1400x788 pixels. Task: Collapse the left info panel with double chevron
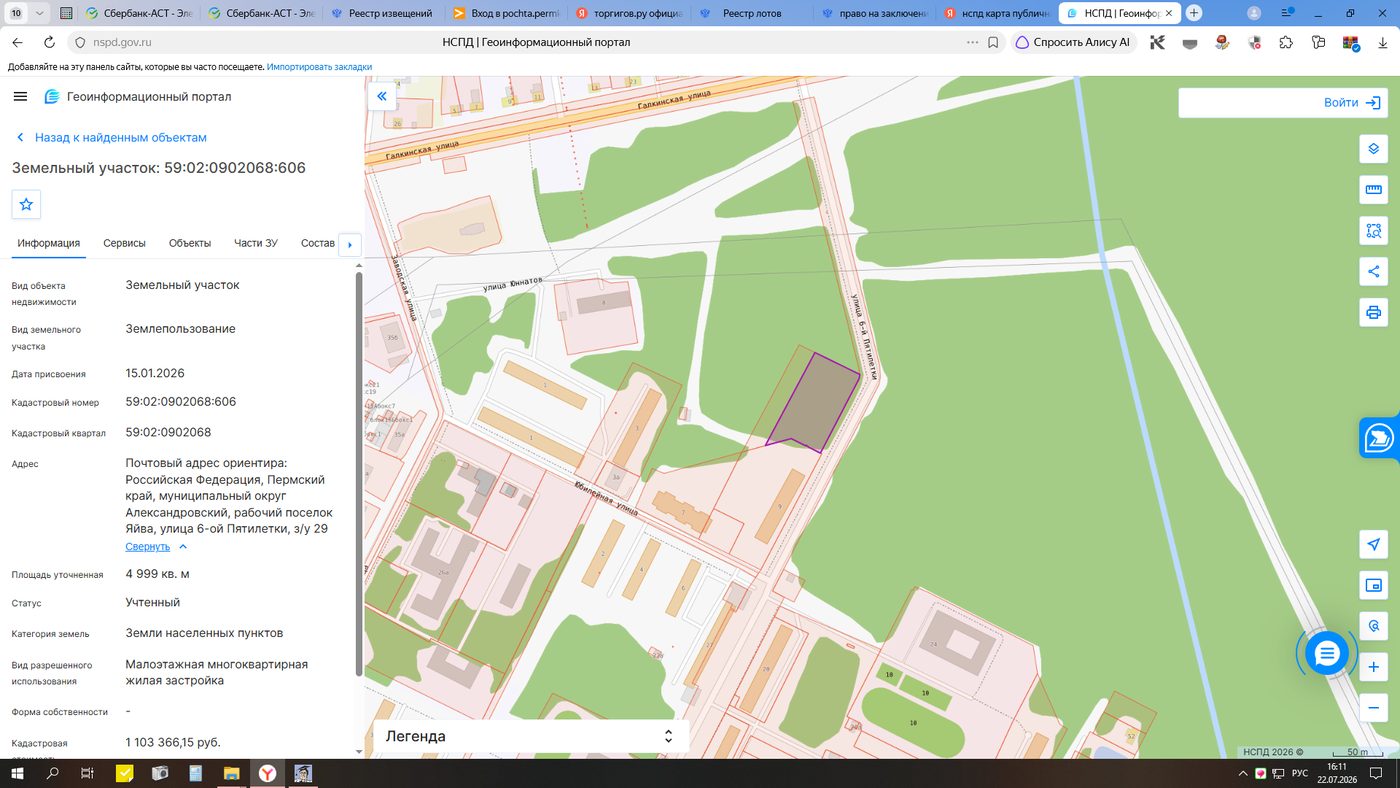(382, 96)
